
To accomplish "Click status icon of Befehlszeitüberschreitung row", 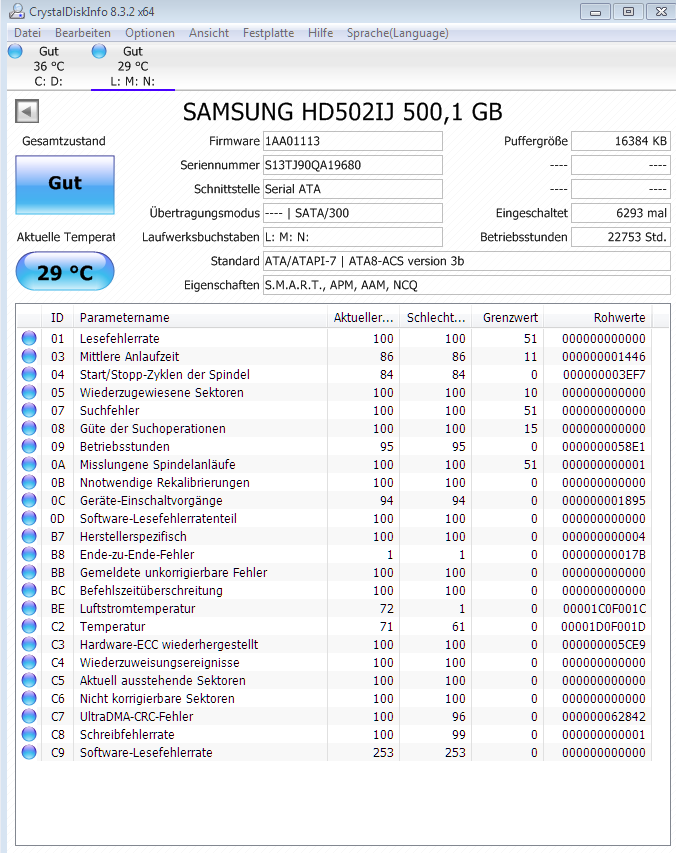I will tap(29, 590).
